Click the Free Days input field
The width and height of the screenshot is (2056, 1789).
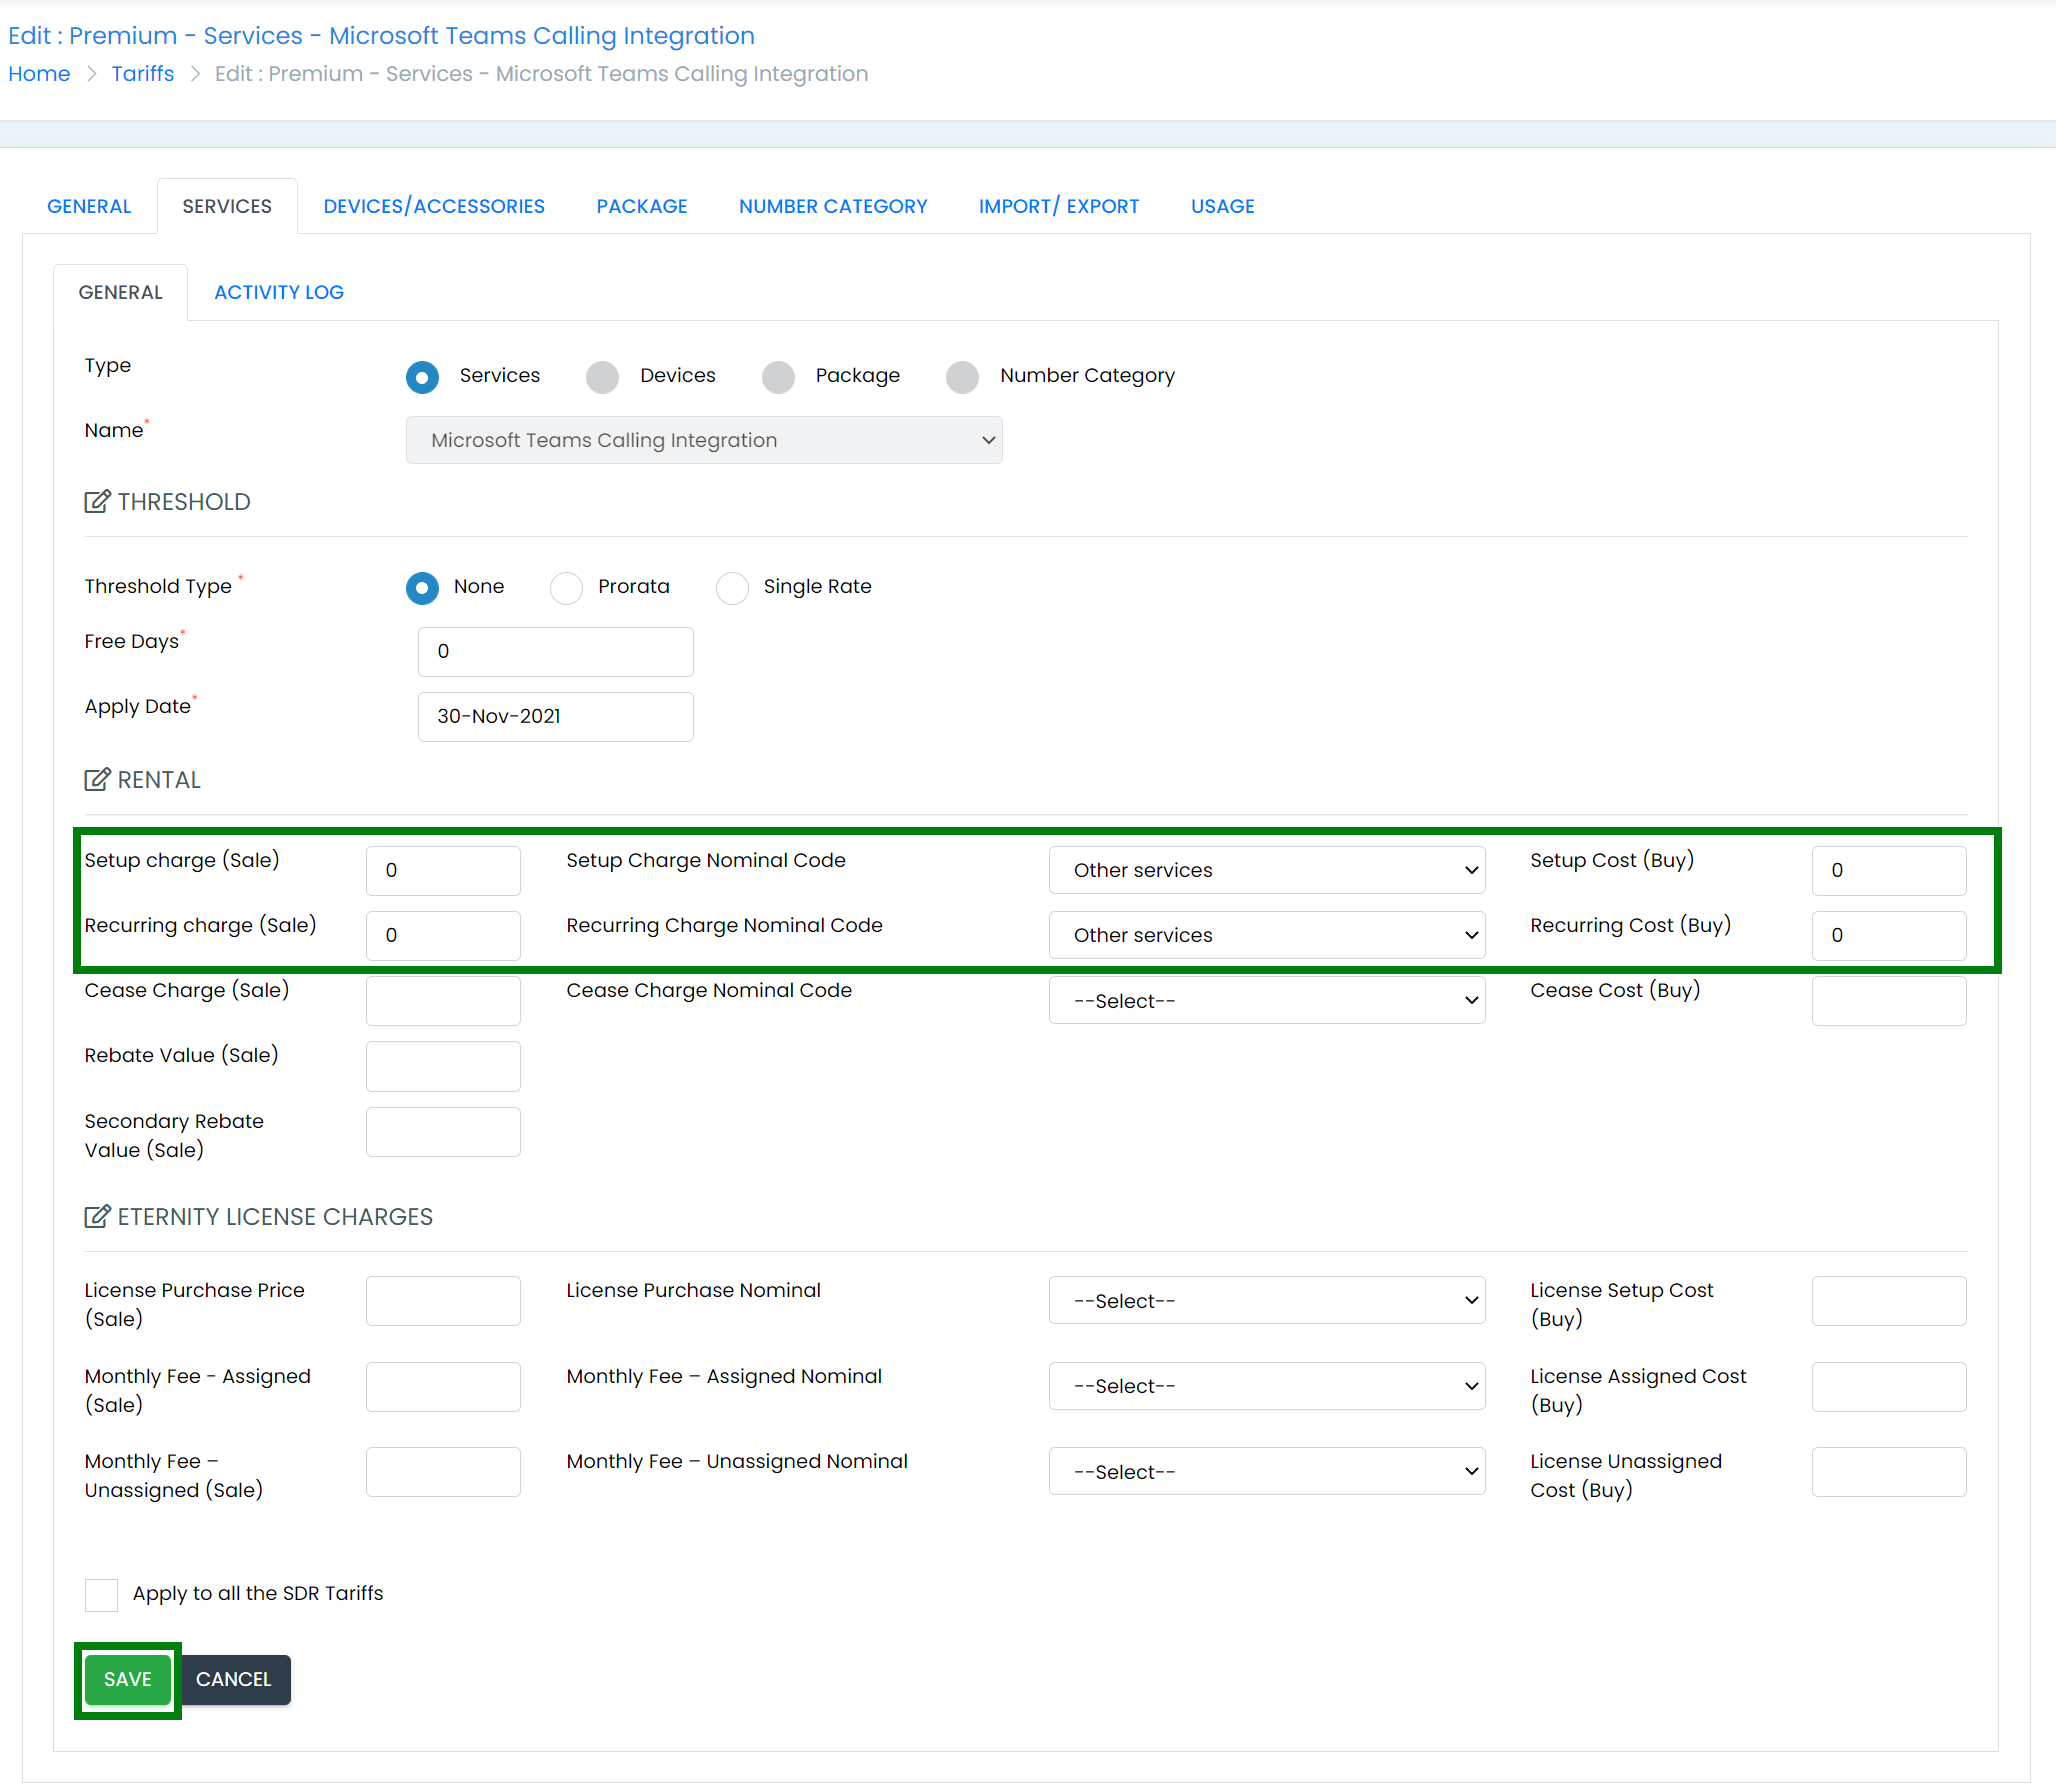(556, 652)
